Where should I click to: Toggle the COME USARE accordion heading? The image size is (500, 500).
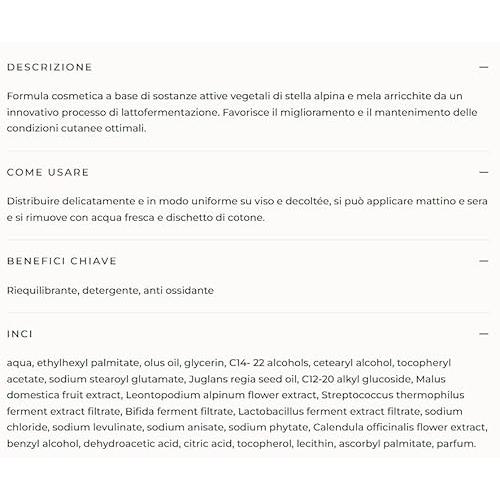pyautogui.click(x=48, y=172)
